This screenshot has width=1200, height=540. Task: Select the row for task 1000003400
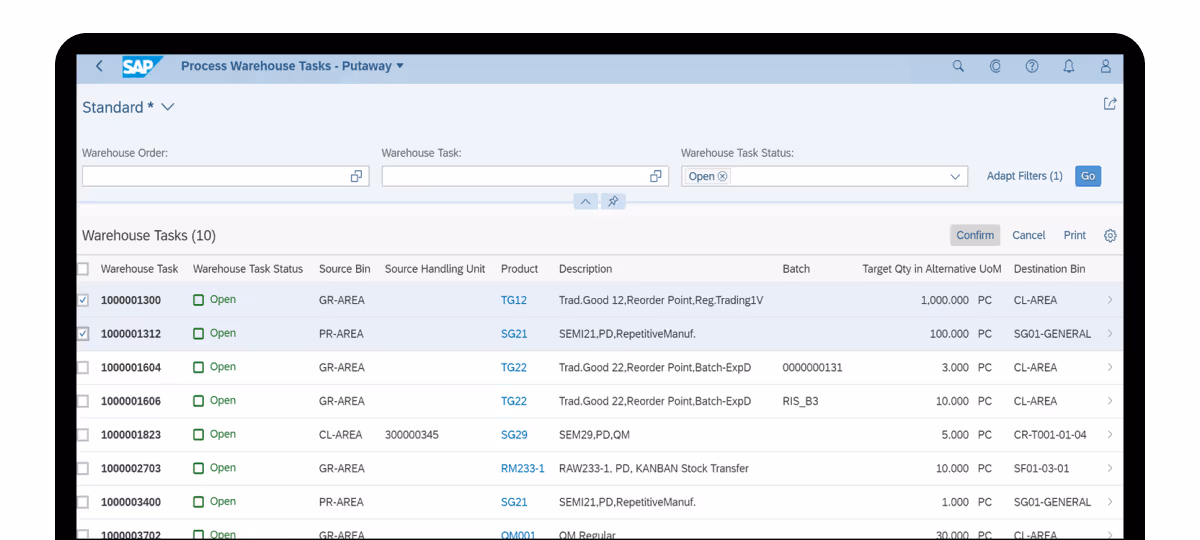(x=83, y=502)
